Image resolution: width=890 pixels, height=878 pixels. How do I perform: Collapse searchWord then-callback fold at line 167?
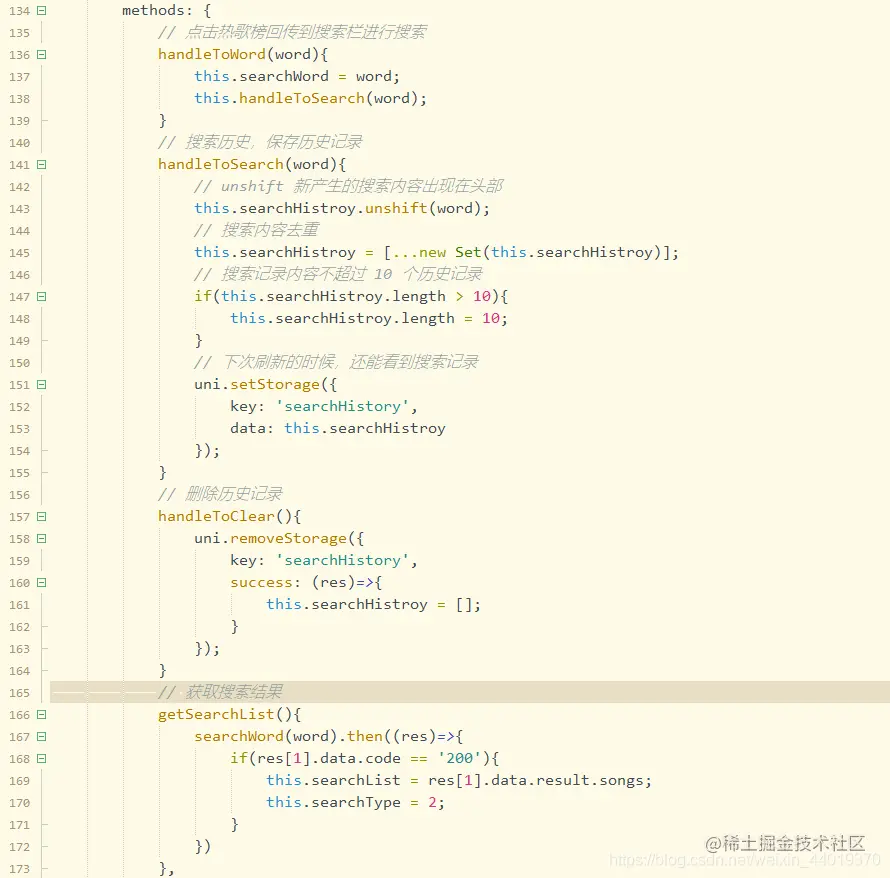click(41, 737)
